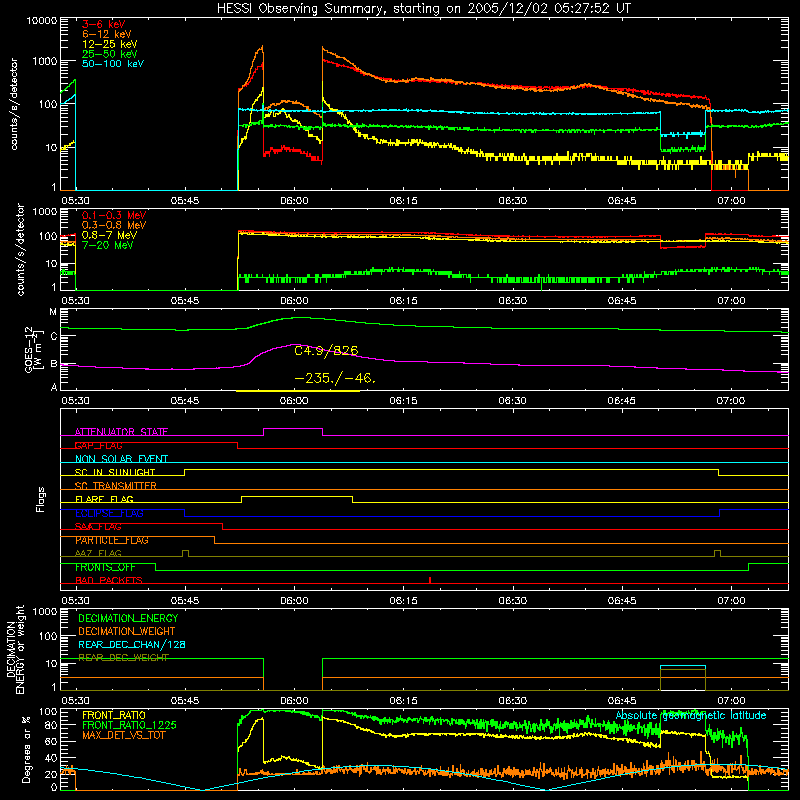Click the DECIMATION_WEIGHT legend label
Viewport: 800px width, 800px height.
coord(127,632)
